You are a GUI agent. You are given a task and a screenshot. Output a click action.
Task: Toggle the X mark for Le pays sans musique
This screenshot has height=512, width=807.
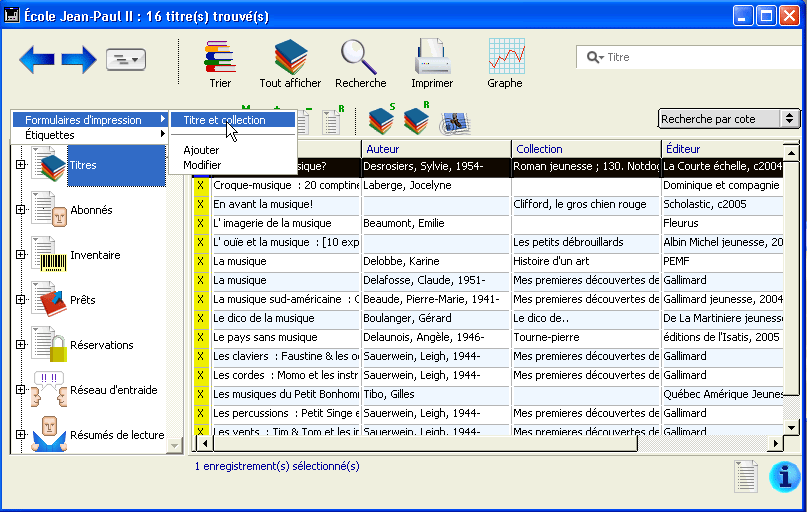tap(201, 338)
